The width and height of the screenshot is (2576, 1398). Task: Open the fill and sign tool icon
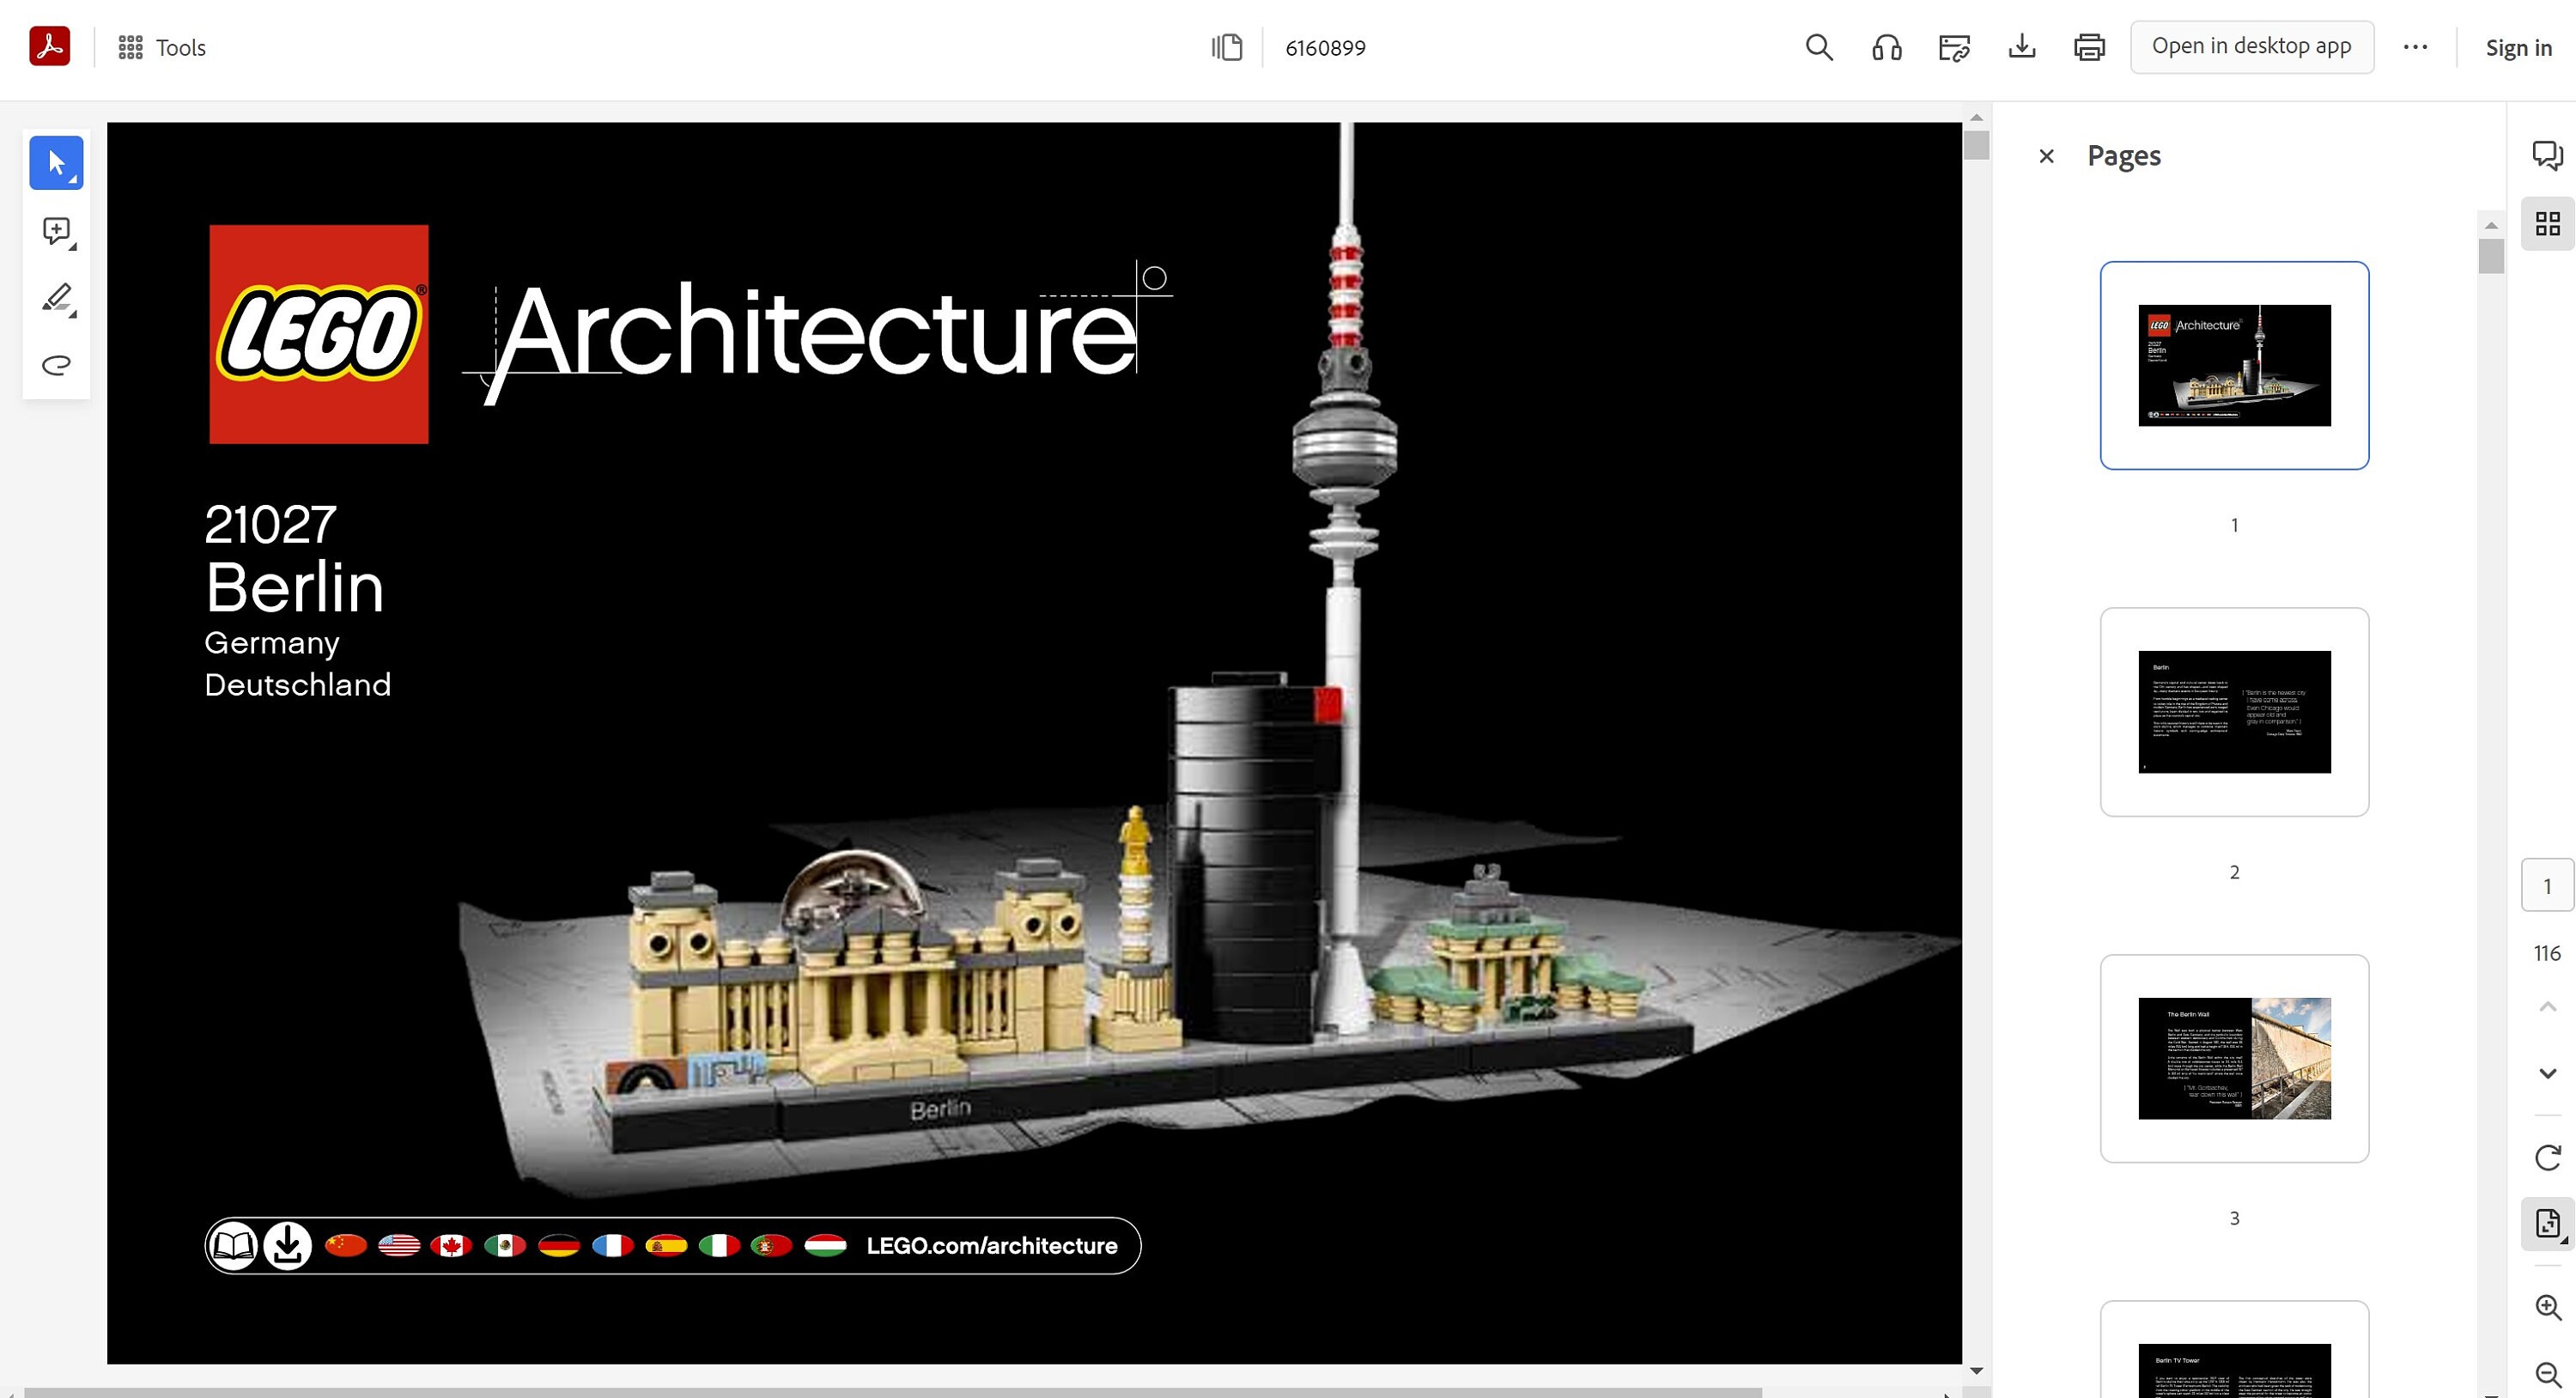point(1954,47)
